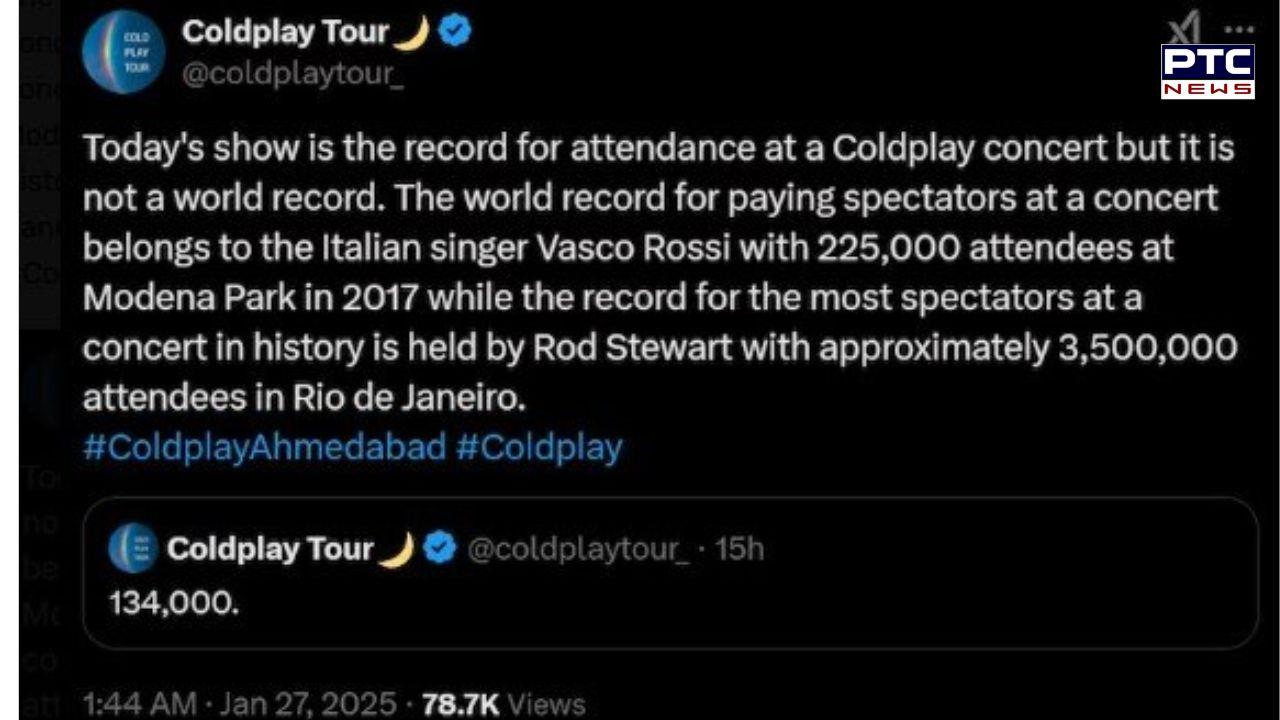Click the 15h timestamp on quoted tweet
Viewport: 1280px width, 720px height.
point(740,549)
